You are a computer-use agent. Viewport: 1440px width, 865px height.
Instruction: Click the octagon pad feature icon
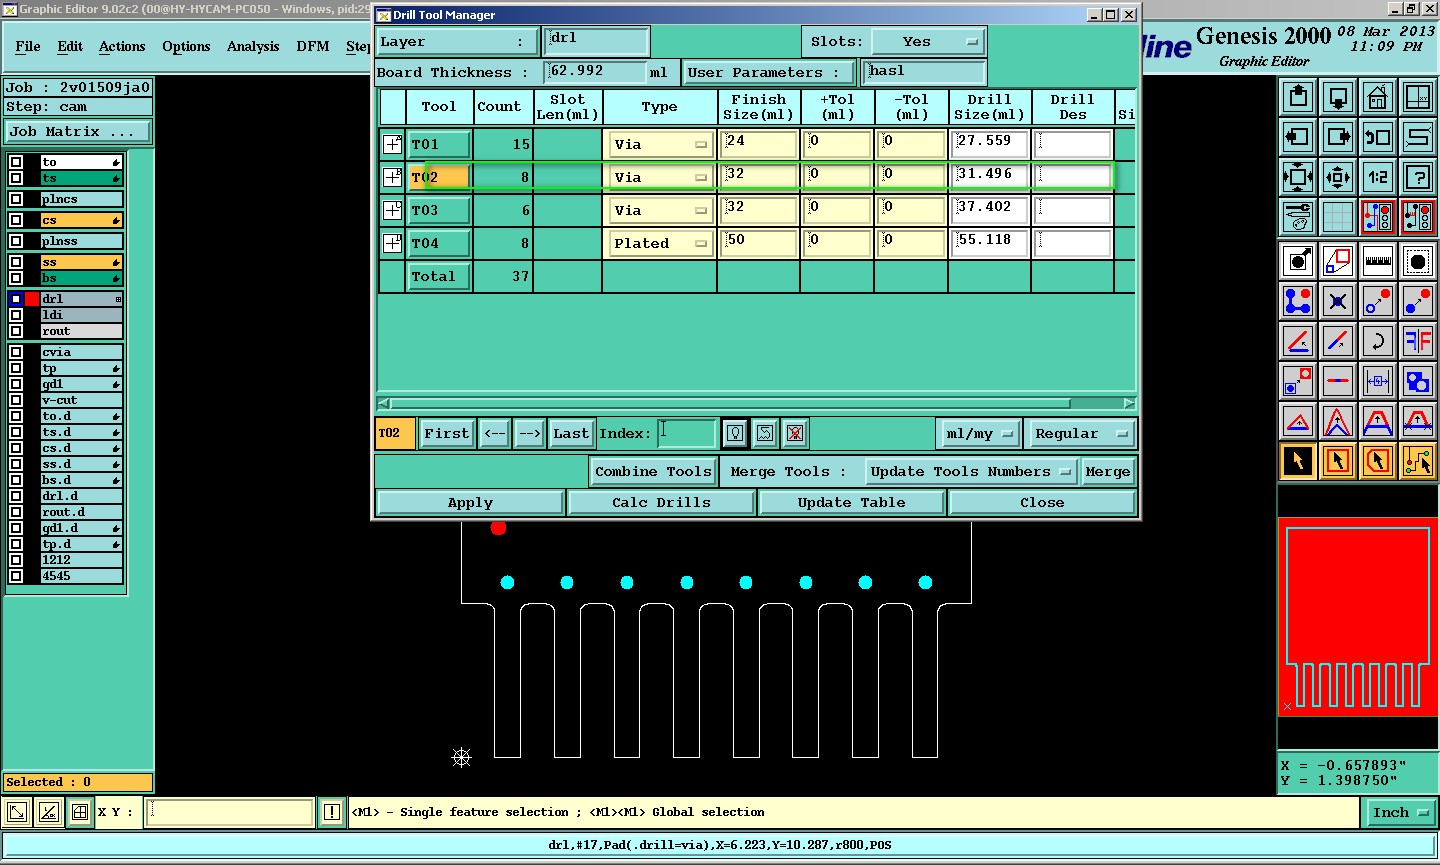[1417, 261]
